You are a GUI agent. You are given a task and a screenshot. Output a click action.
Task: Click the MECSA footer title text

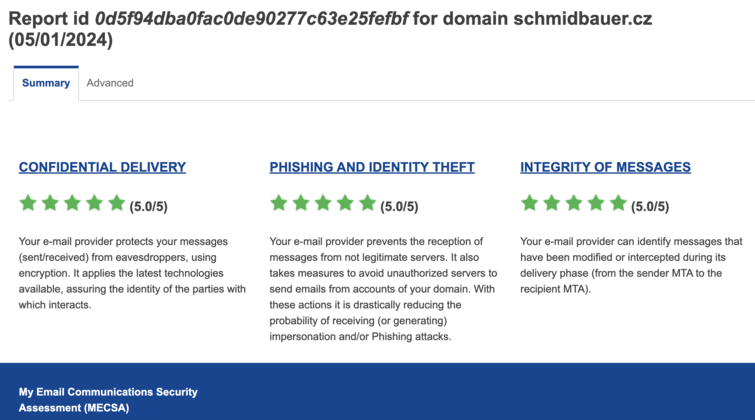click(108, 400)
